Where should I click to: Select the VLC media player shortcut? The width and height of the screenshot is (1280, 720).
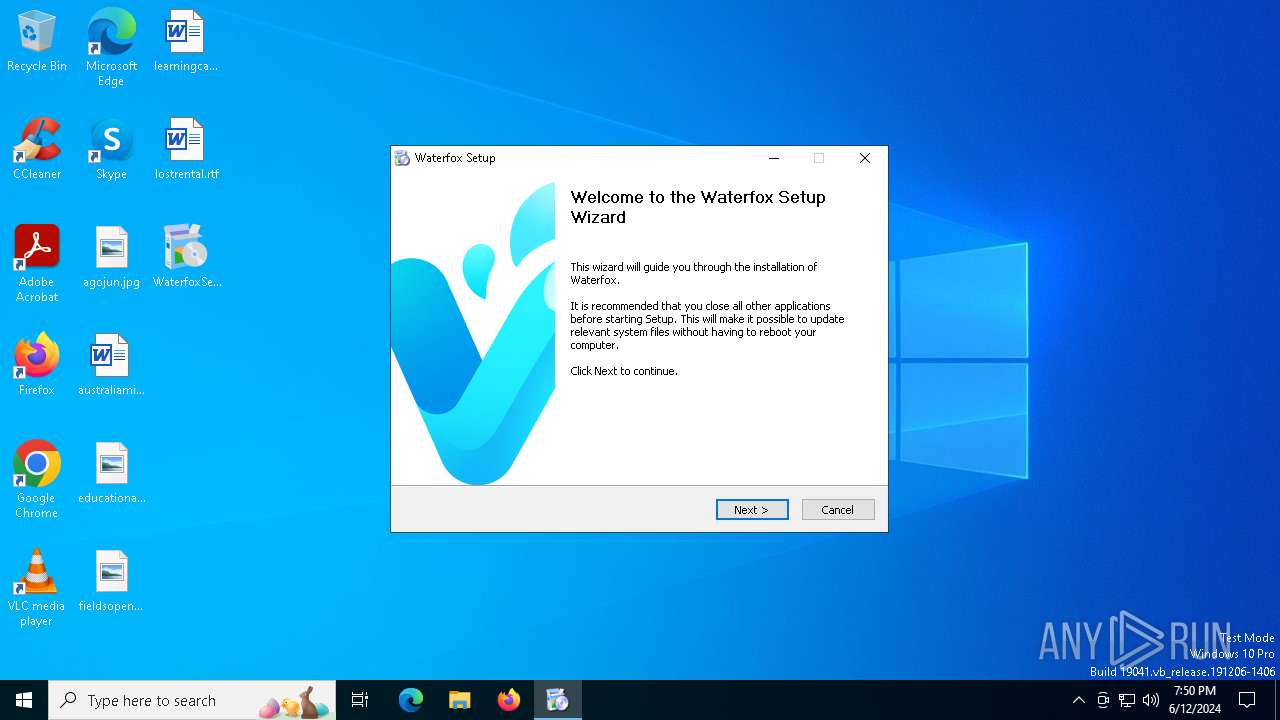pos(37,588)
